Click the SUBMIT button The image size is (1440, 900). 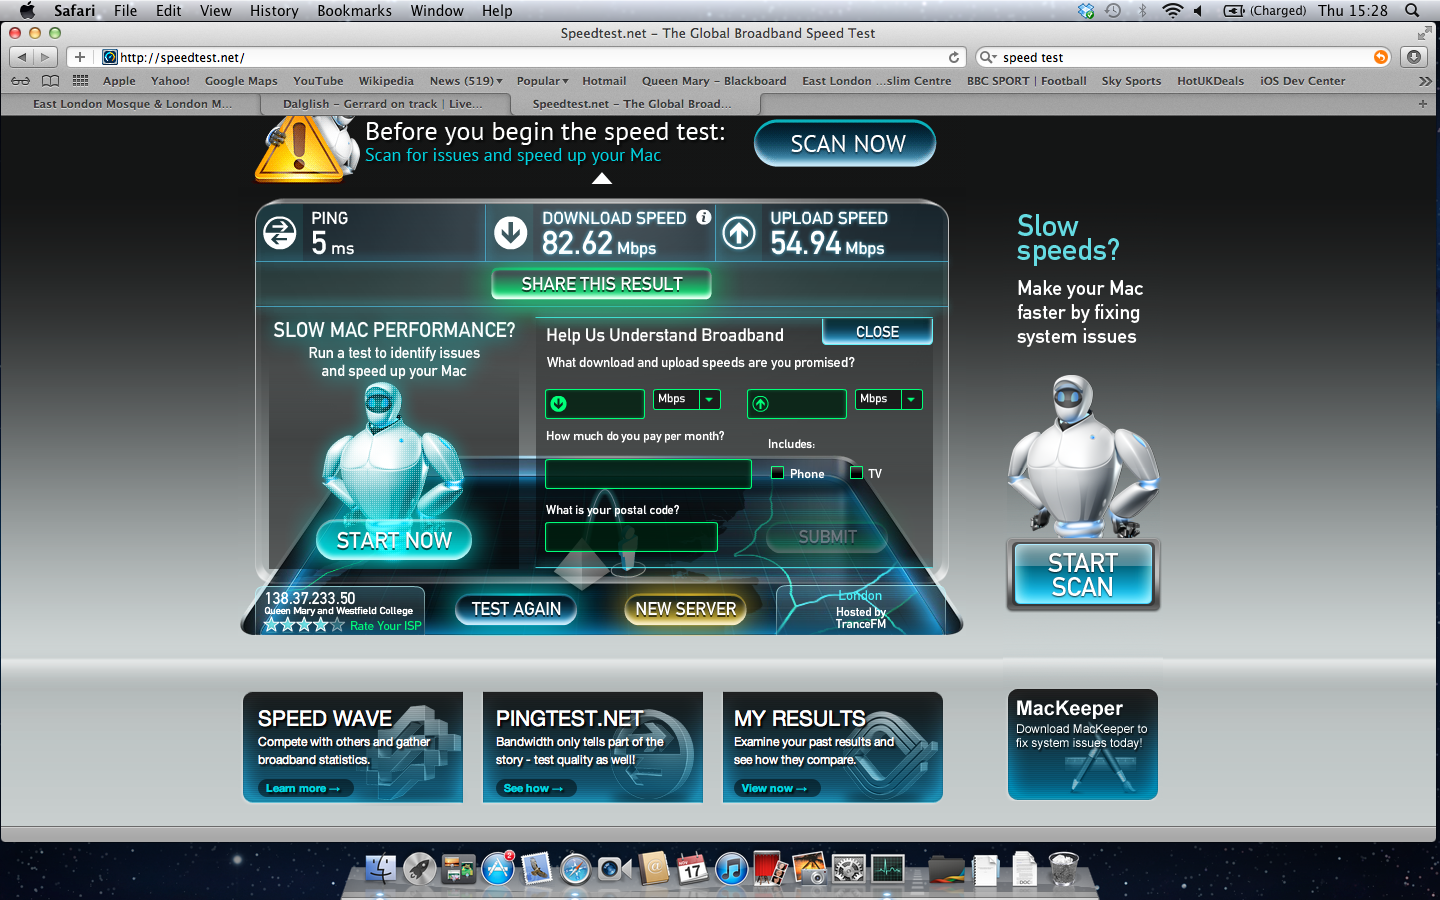[827, 537]
